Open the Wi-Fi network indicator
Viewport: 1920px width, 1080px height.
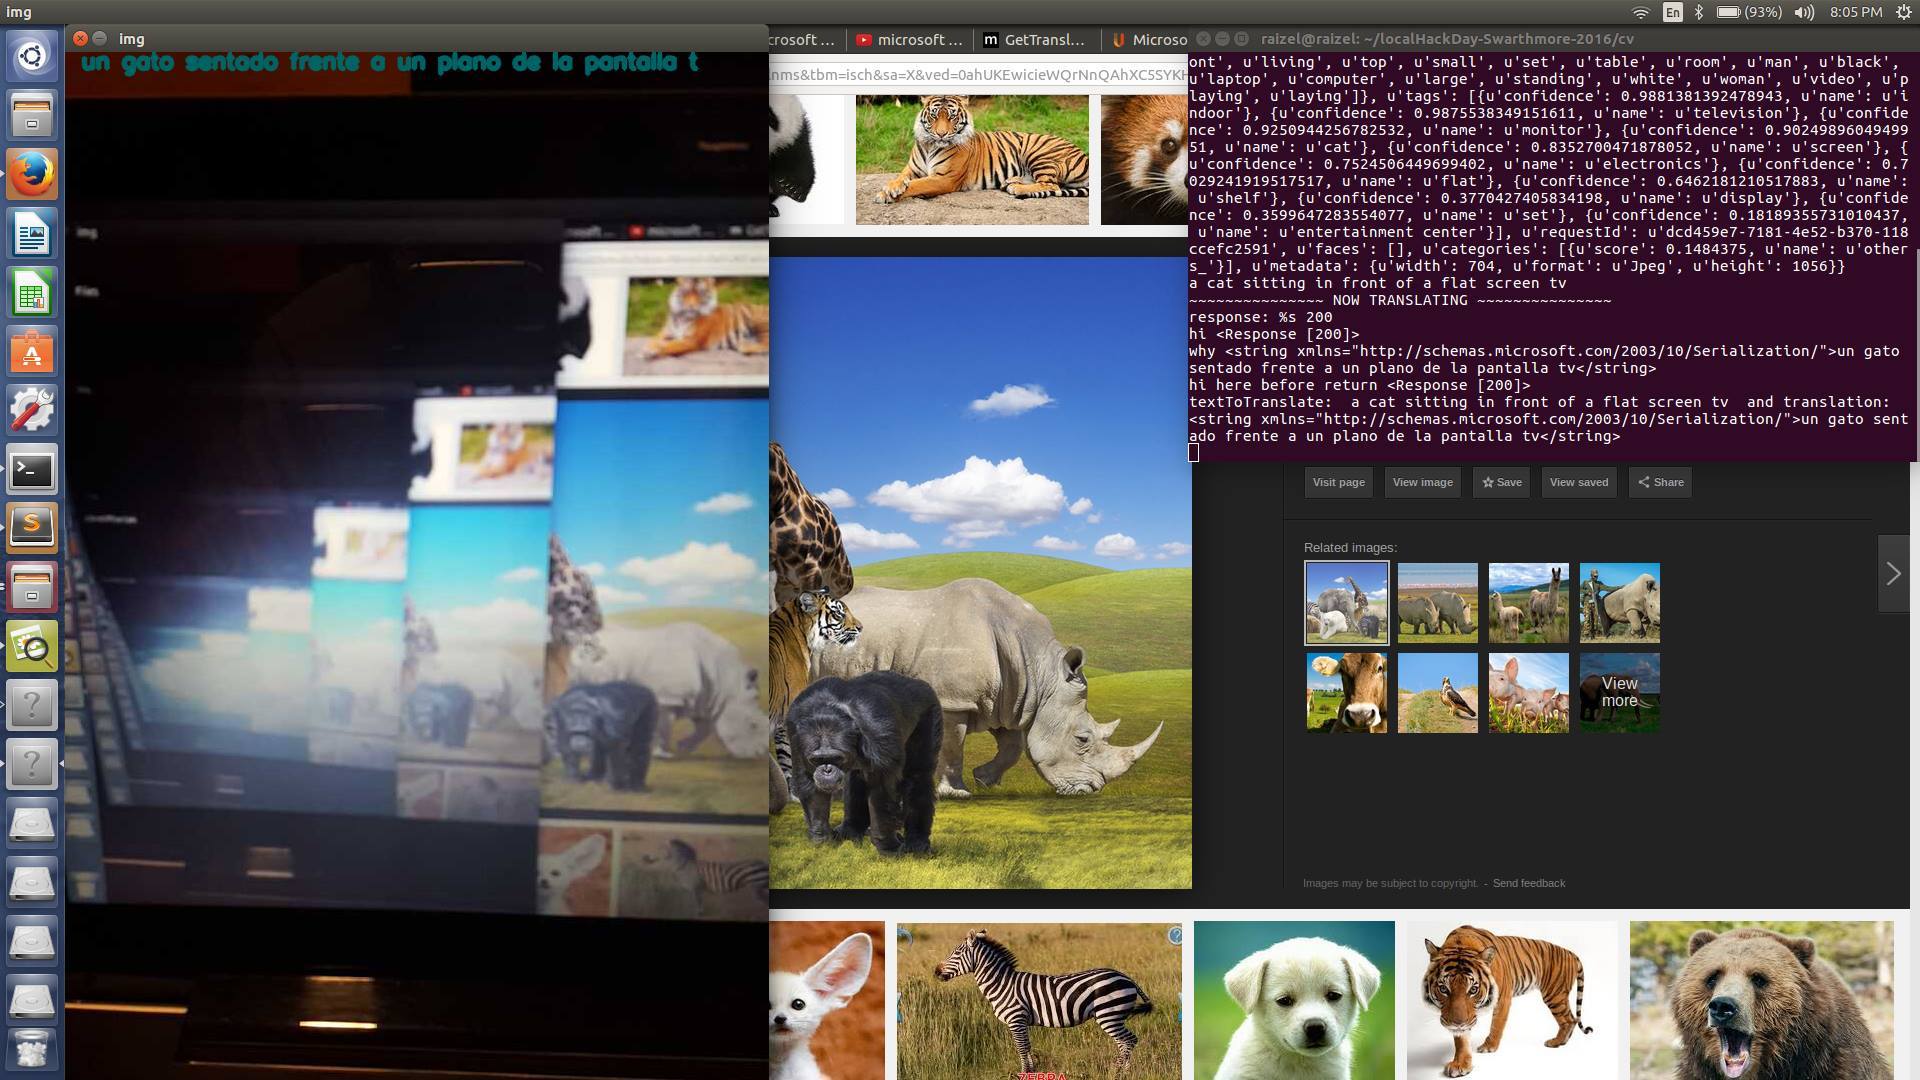[1641, 12]
